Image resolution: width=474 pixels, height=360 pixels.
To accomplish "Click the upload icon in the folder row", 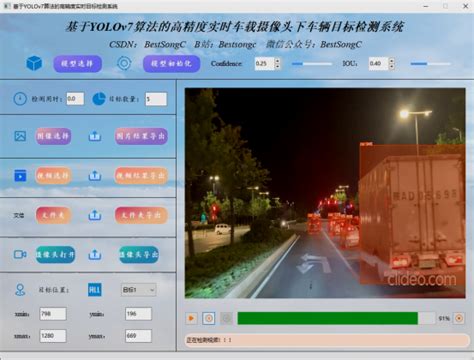I will coord(95,215).
